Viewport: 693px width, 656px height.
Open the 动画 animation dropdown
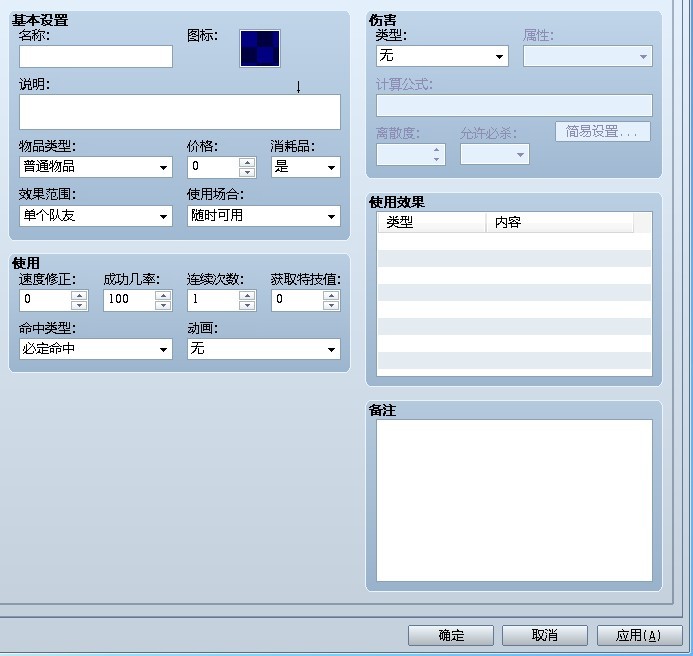(263, 349)
